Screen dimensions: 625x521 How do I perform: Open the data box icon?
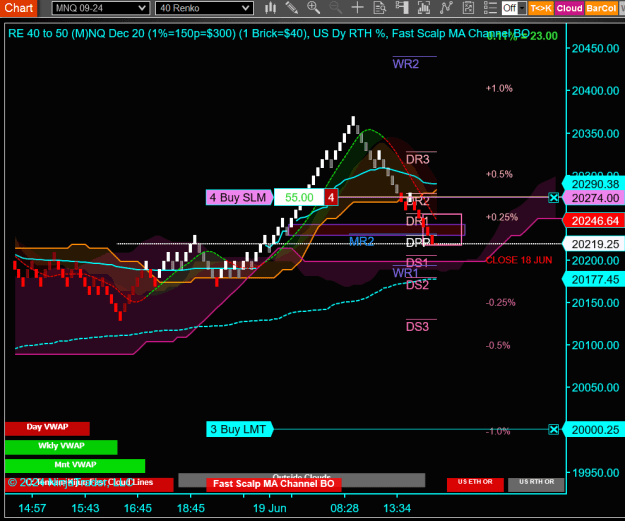pyautogui.click(x=380, y=8)
